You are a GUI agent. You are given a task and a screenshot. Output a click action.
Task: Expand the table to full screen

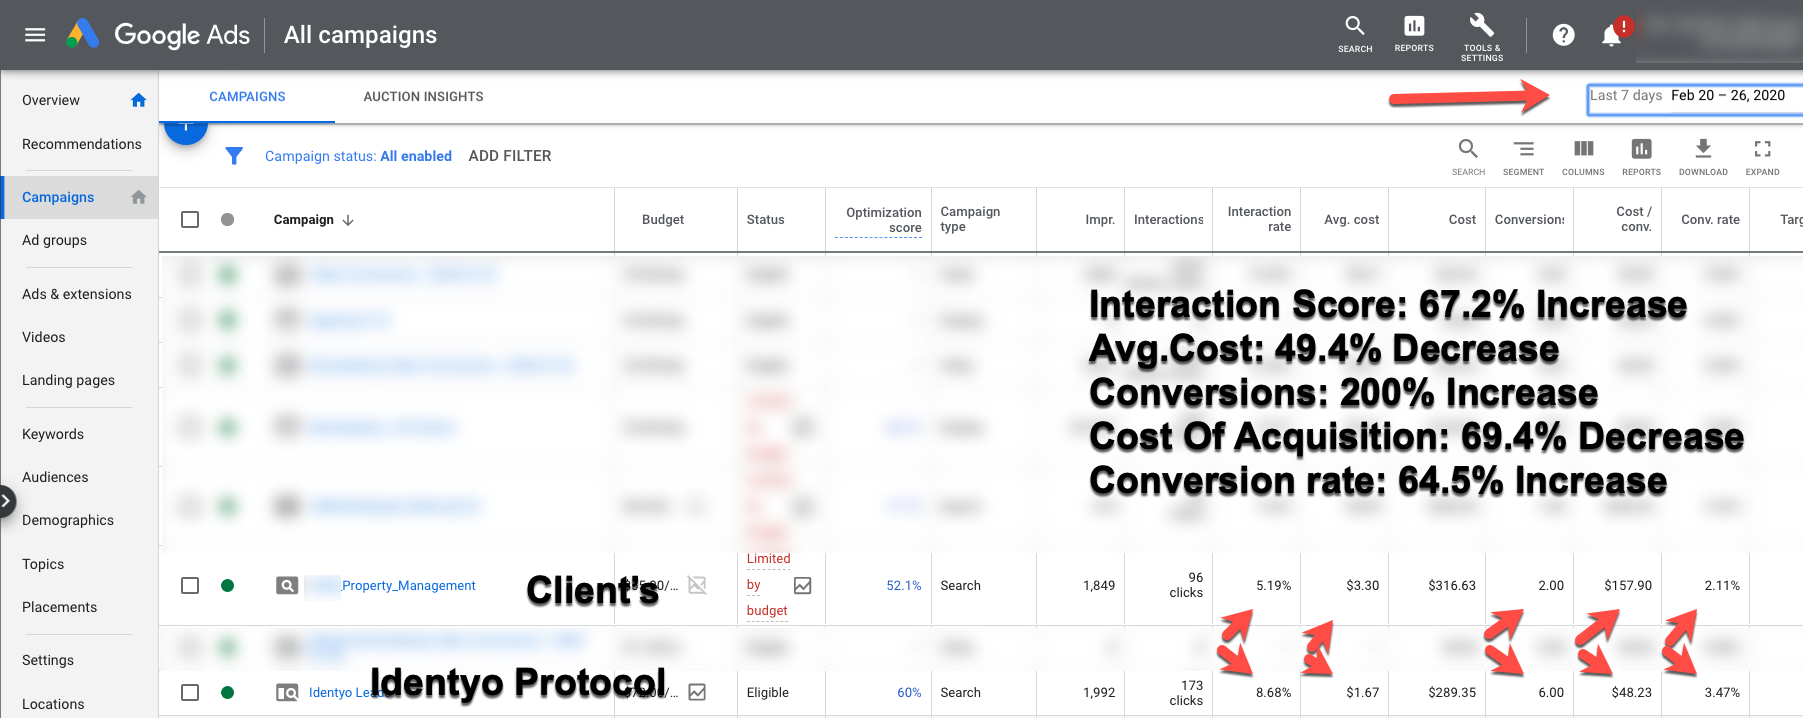click(x=1762, y=157)
